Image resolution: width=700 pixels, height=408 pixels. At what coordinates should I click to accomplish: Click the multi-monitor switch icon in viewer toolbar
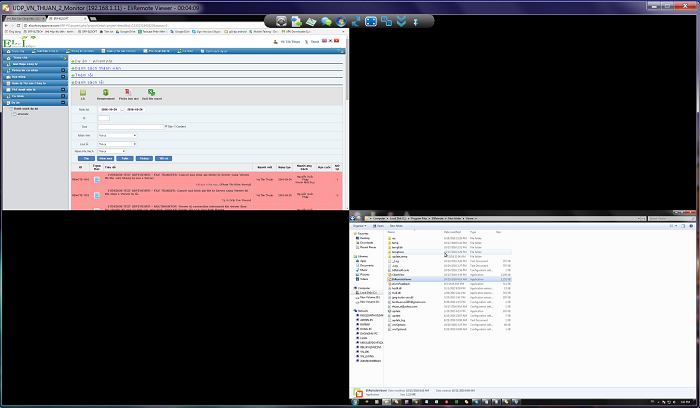point(386,21)
